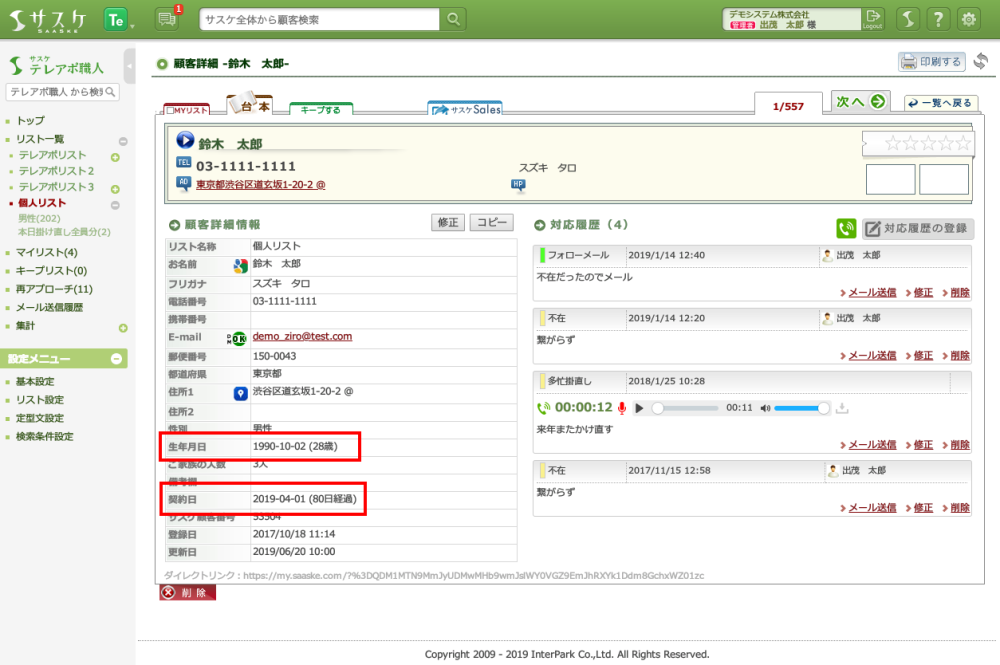Click 修正 button in 顧客詳細情報
This screenshot has height=665, width=1000.
tap(448, 223)
